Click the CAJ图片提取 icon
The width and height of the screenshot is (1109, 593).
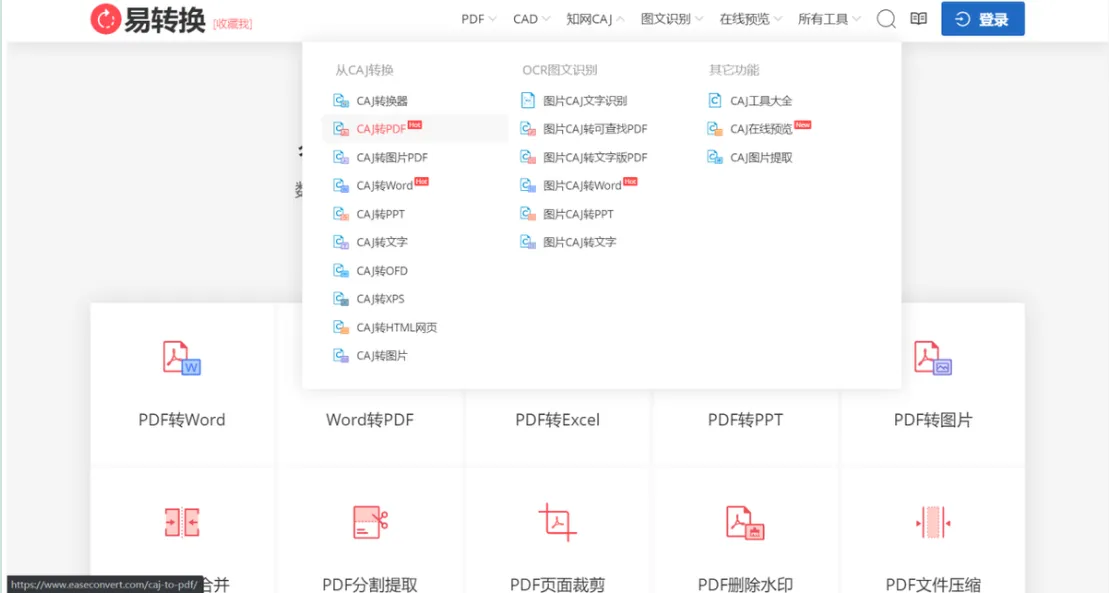(715, 157)
